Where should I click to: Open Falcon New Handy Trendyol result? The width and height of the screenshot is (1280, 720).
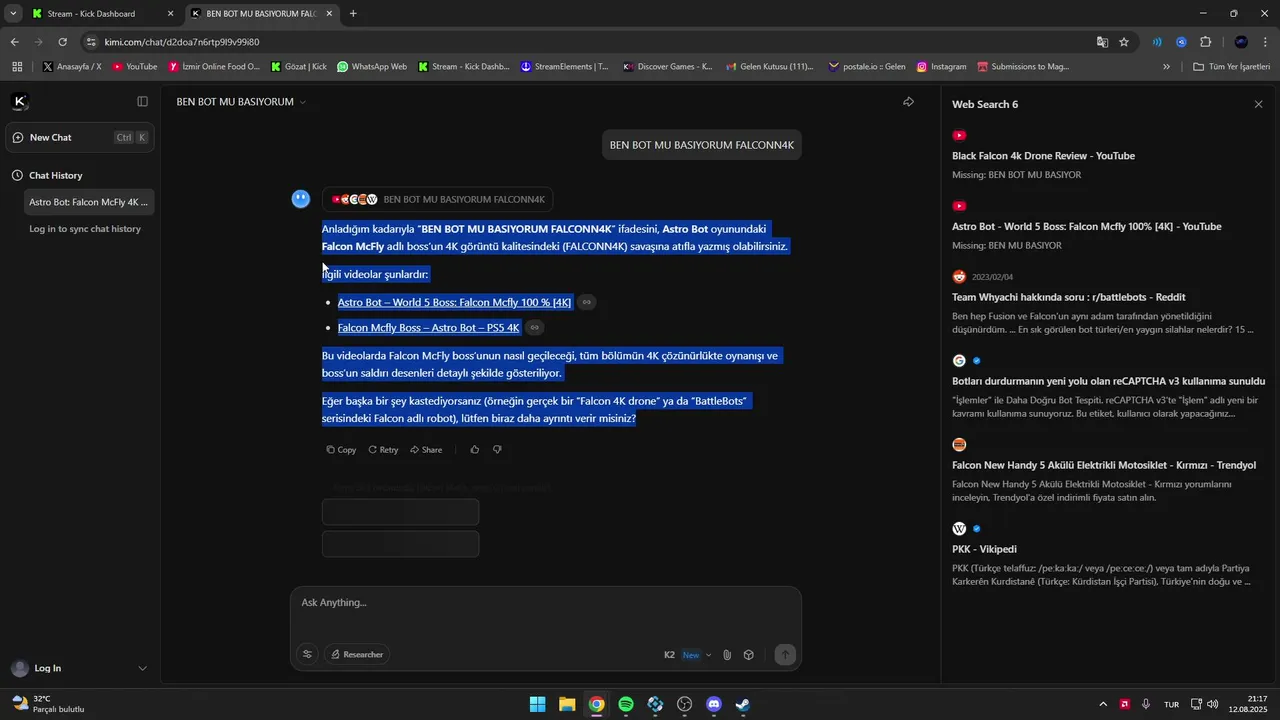coord(1103,465)
